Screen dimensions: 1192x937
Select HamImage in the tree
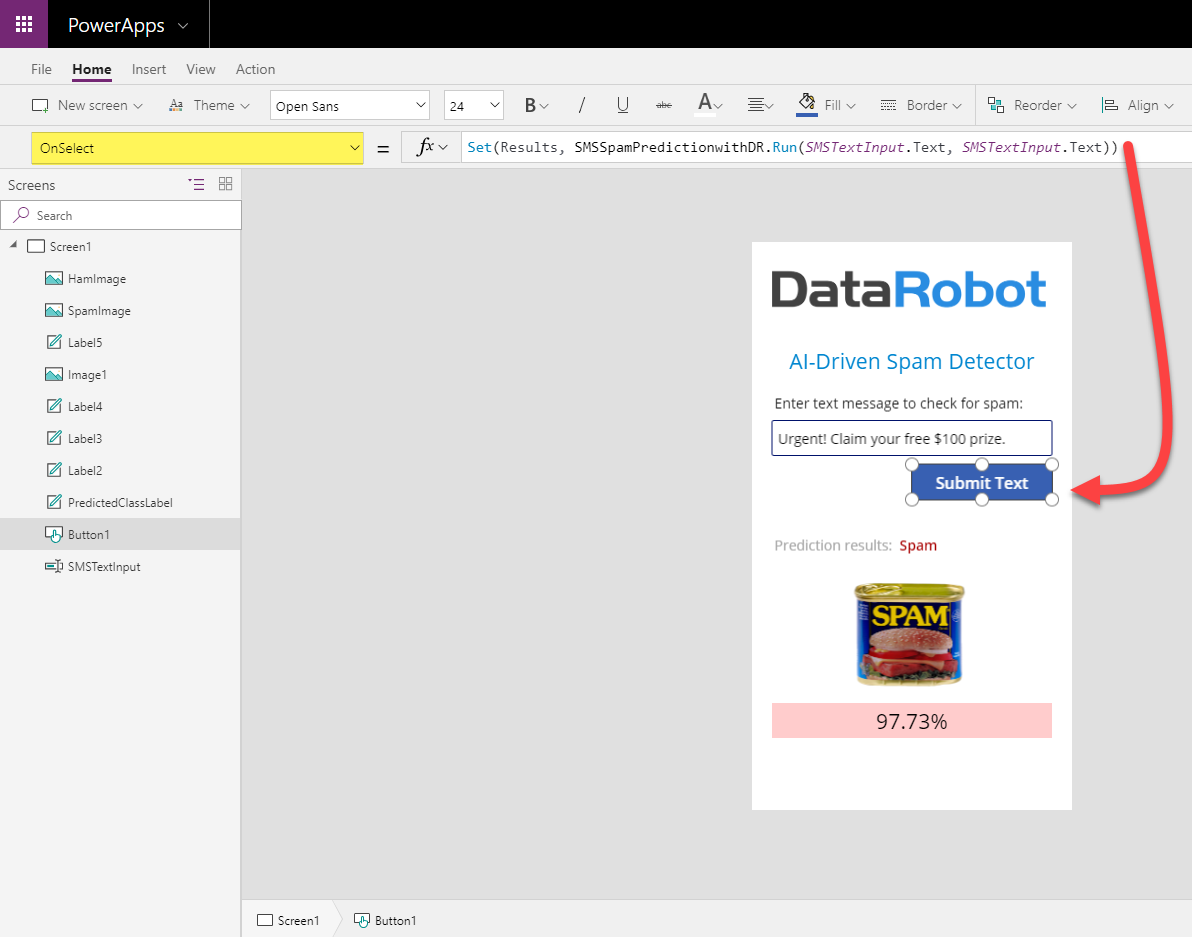tap(97, 279)
